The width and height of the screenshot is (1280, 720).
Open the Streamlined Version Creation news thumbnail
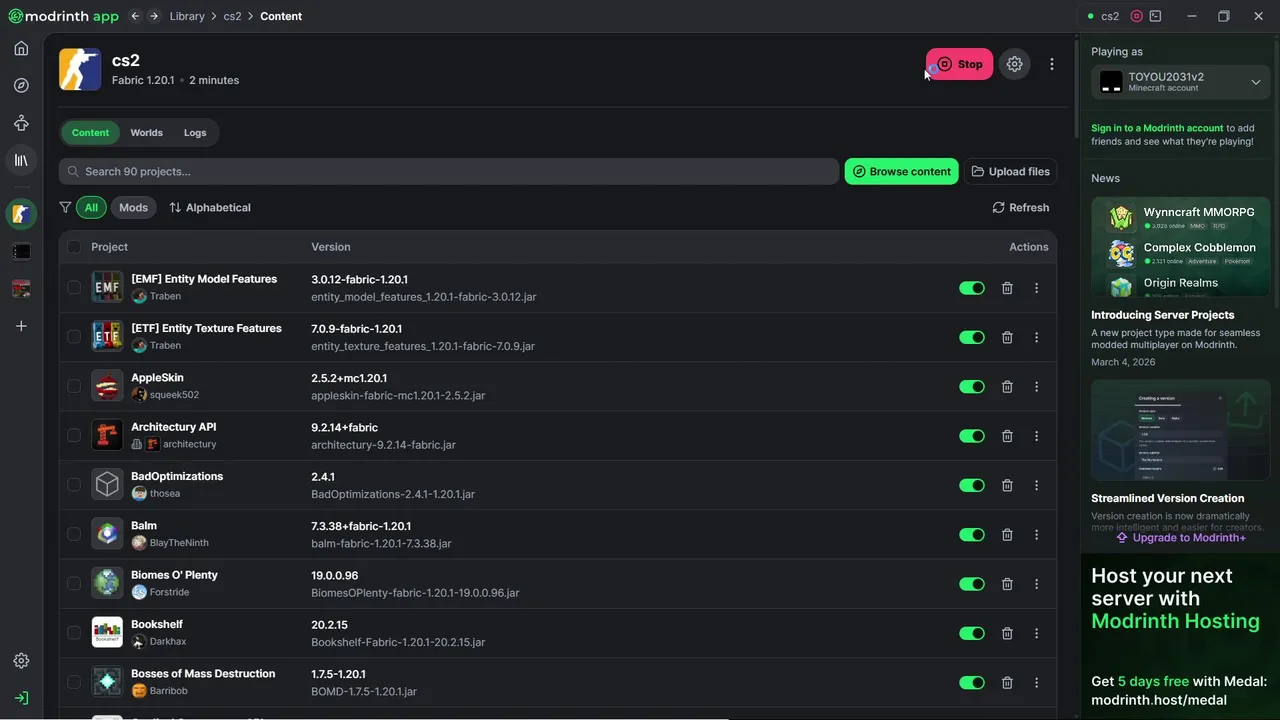[x=1181, y=430]
